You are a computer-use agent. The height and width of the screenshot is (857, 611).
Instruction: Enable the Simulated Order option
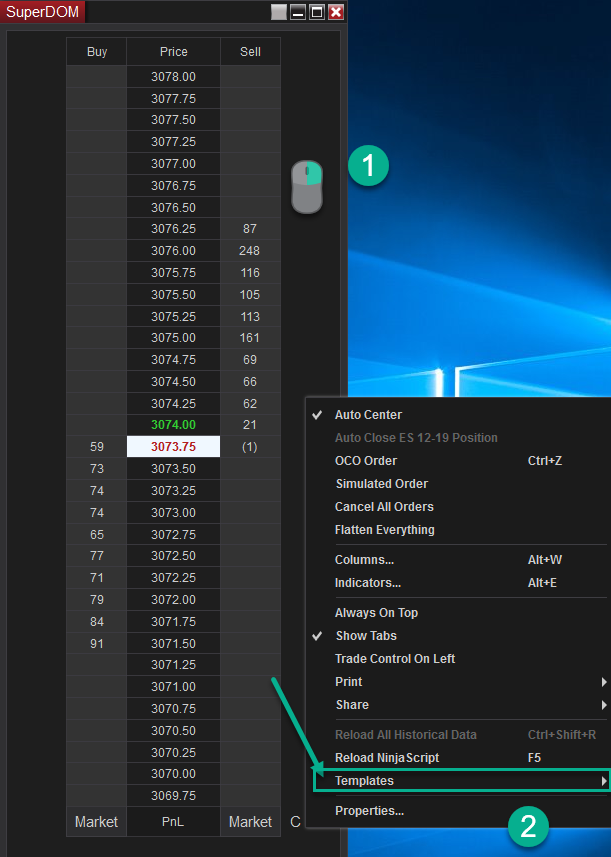pyautogui.click(x=458, y=484)
